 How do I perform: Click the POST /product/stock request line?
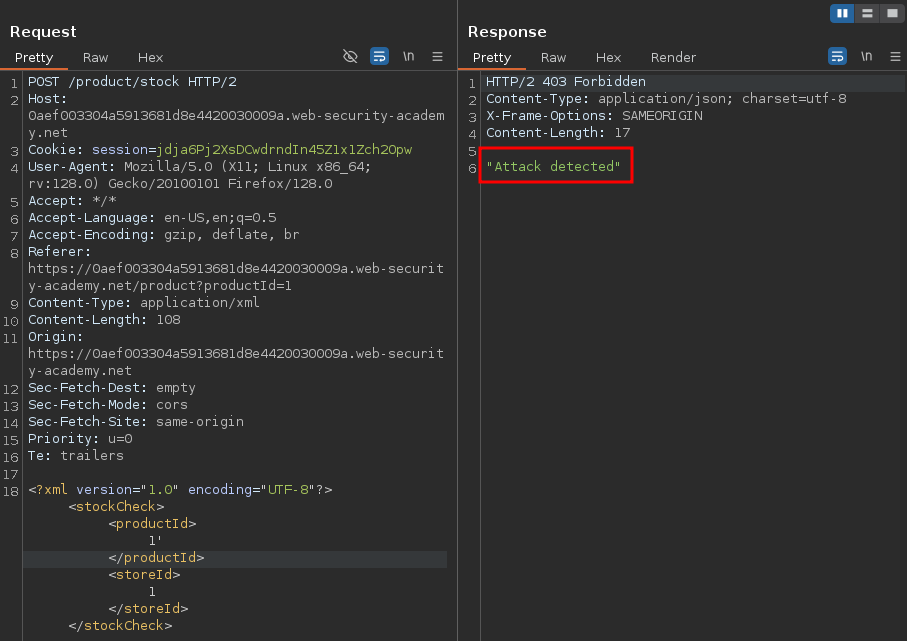point(132,82)
